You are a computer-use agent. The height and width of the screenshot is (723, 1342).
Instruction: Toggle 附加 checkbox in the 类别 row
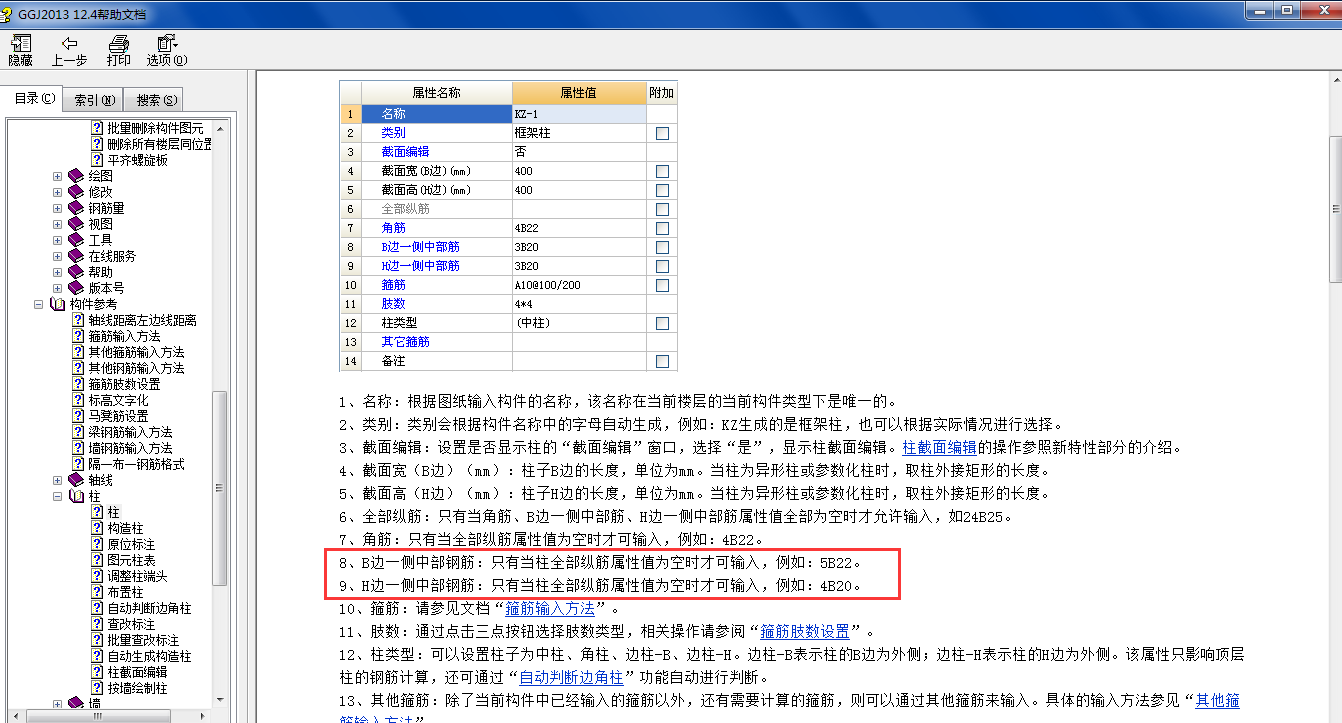(x=662, y=133)
